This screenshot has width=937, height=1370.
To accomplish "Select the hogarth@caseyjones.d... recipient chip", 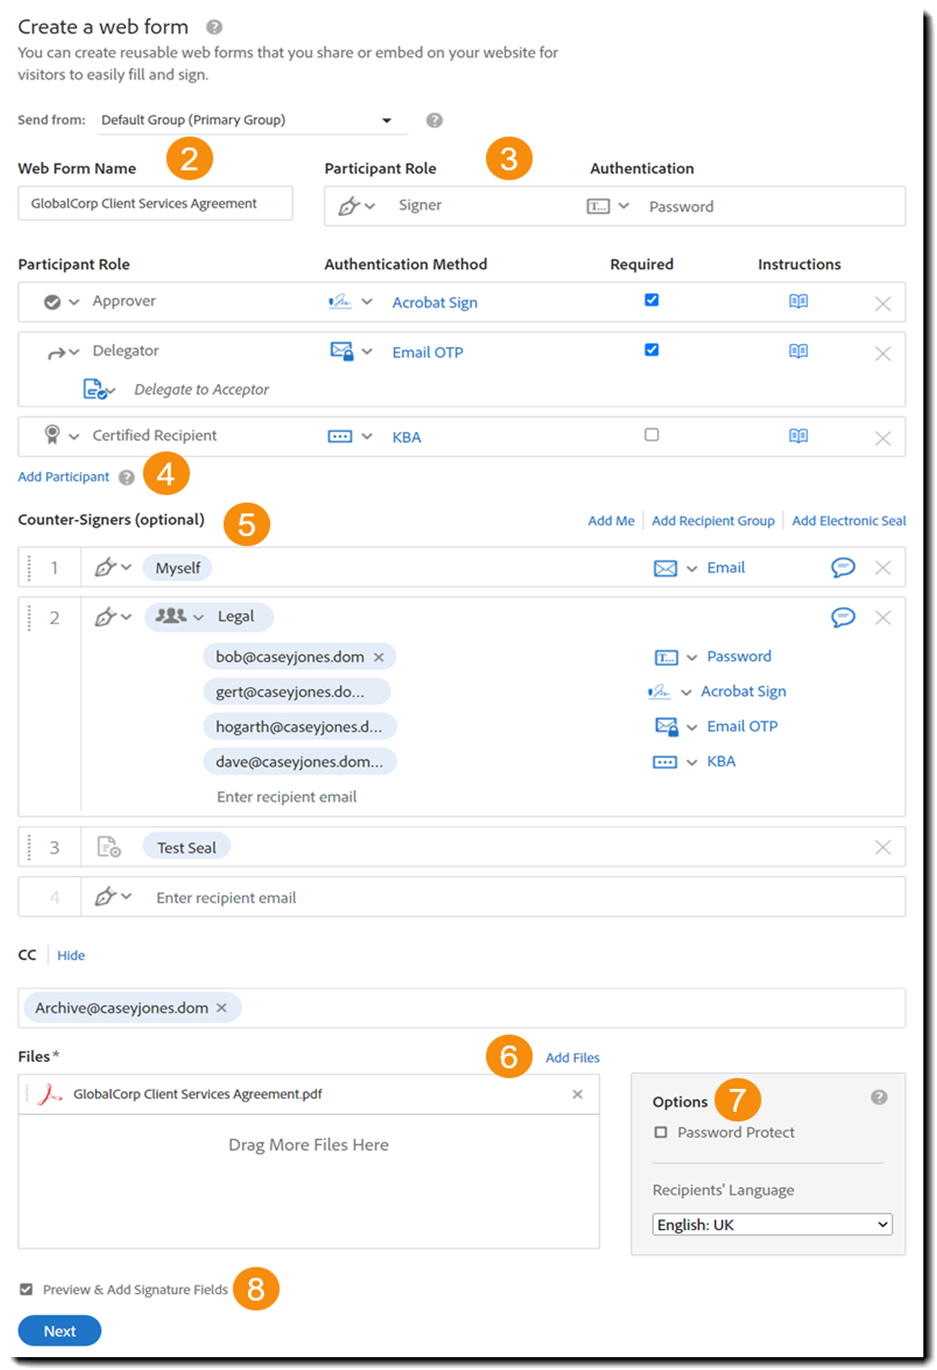I will [299, 727].
